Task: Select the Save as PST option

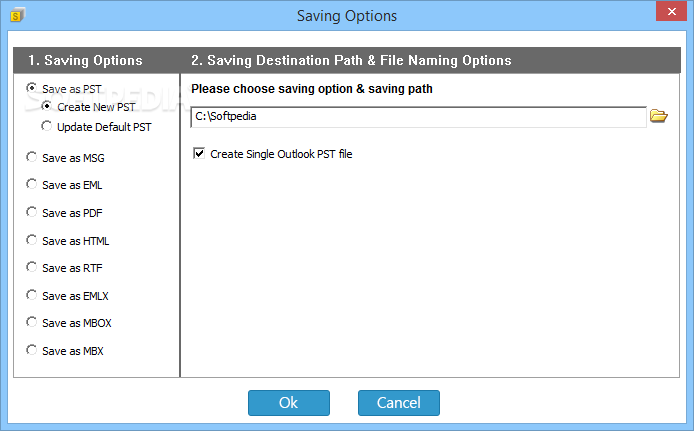Action: coord(32,89)
